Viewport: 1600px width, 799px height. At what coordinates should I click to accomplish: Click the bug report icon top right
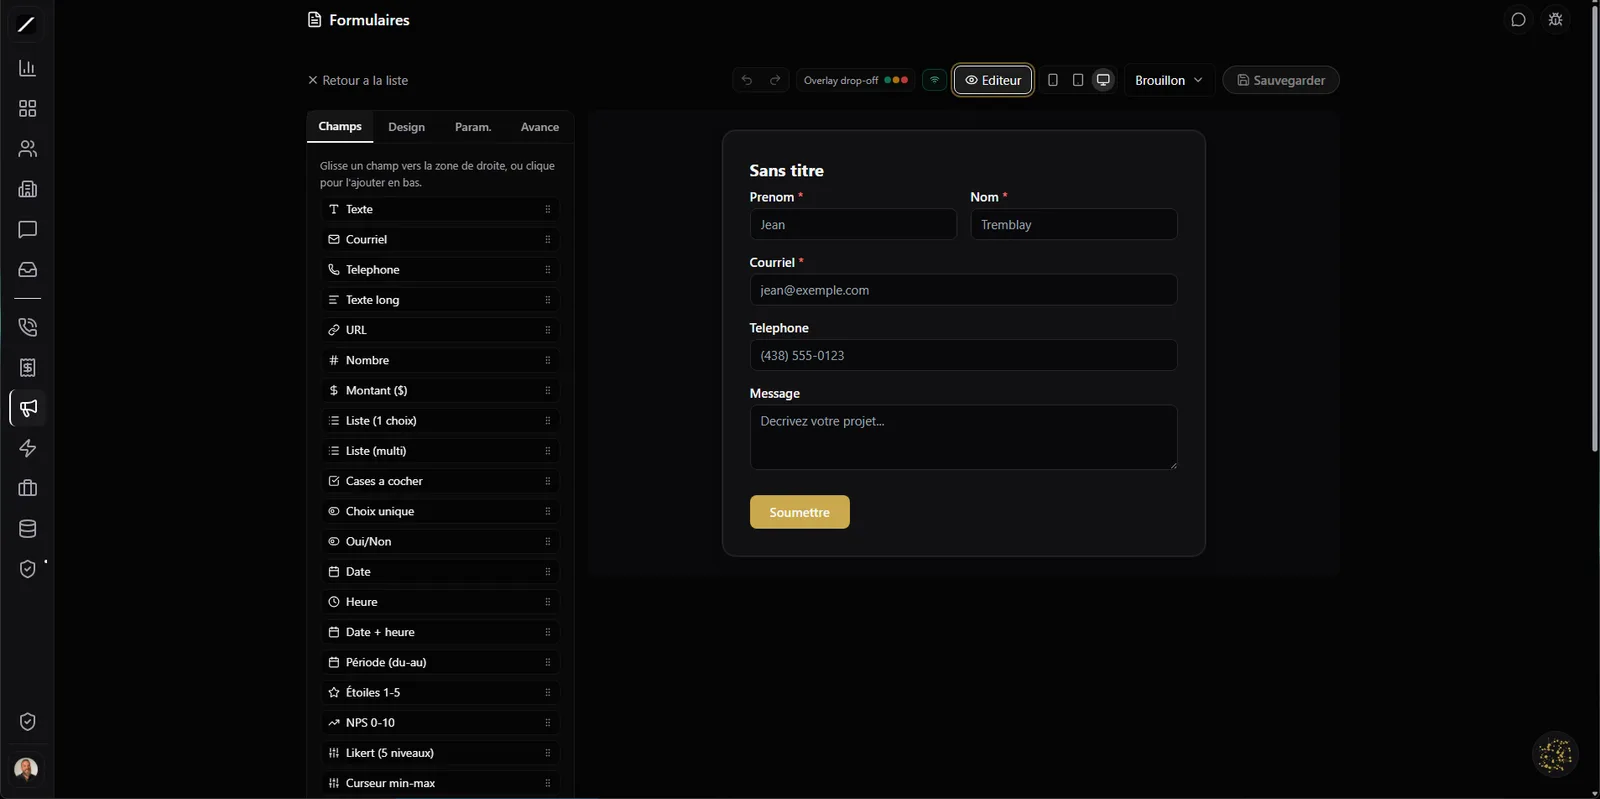(x=1555, y=20)
